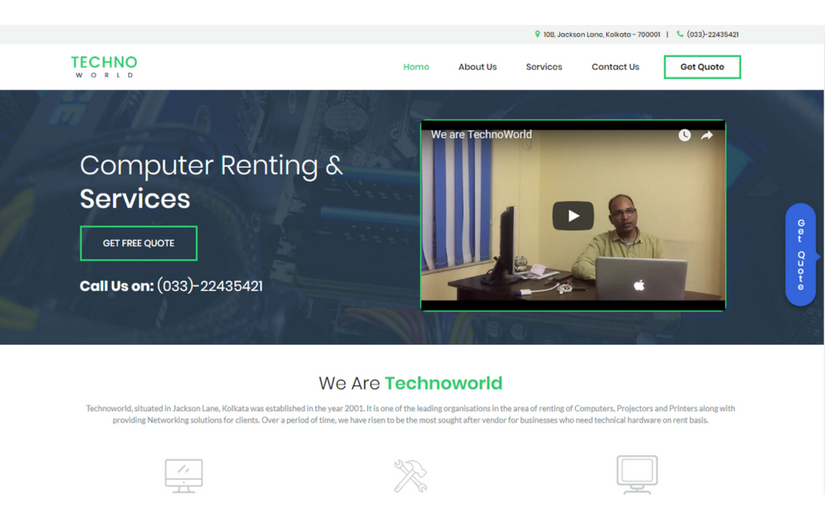
Task: Open the Home menu item
Action: pyautogui.click(x=416, y=67)
